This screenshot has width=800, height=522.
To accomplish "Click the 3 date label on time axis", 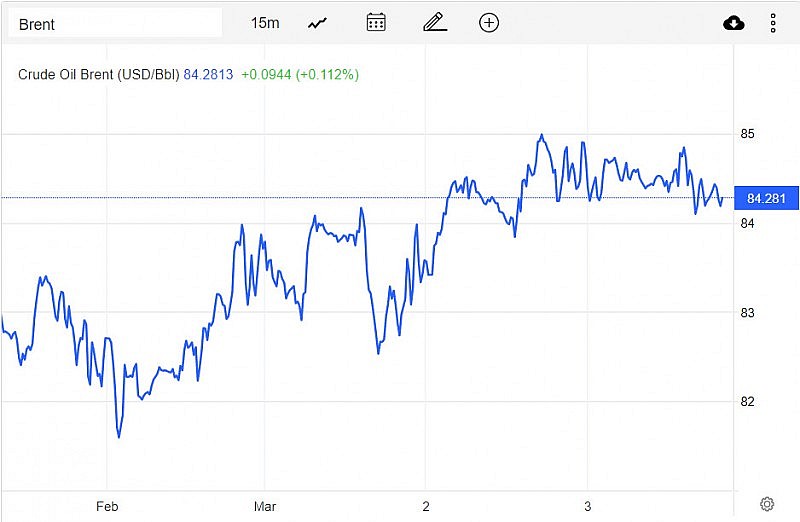I will pyautogui.click(x=587, y=506).
